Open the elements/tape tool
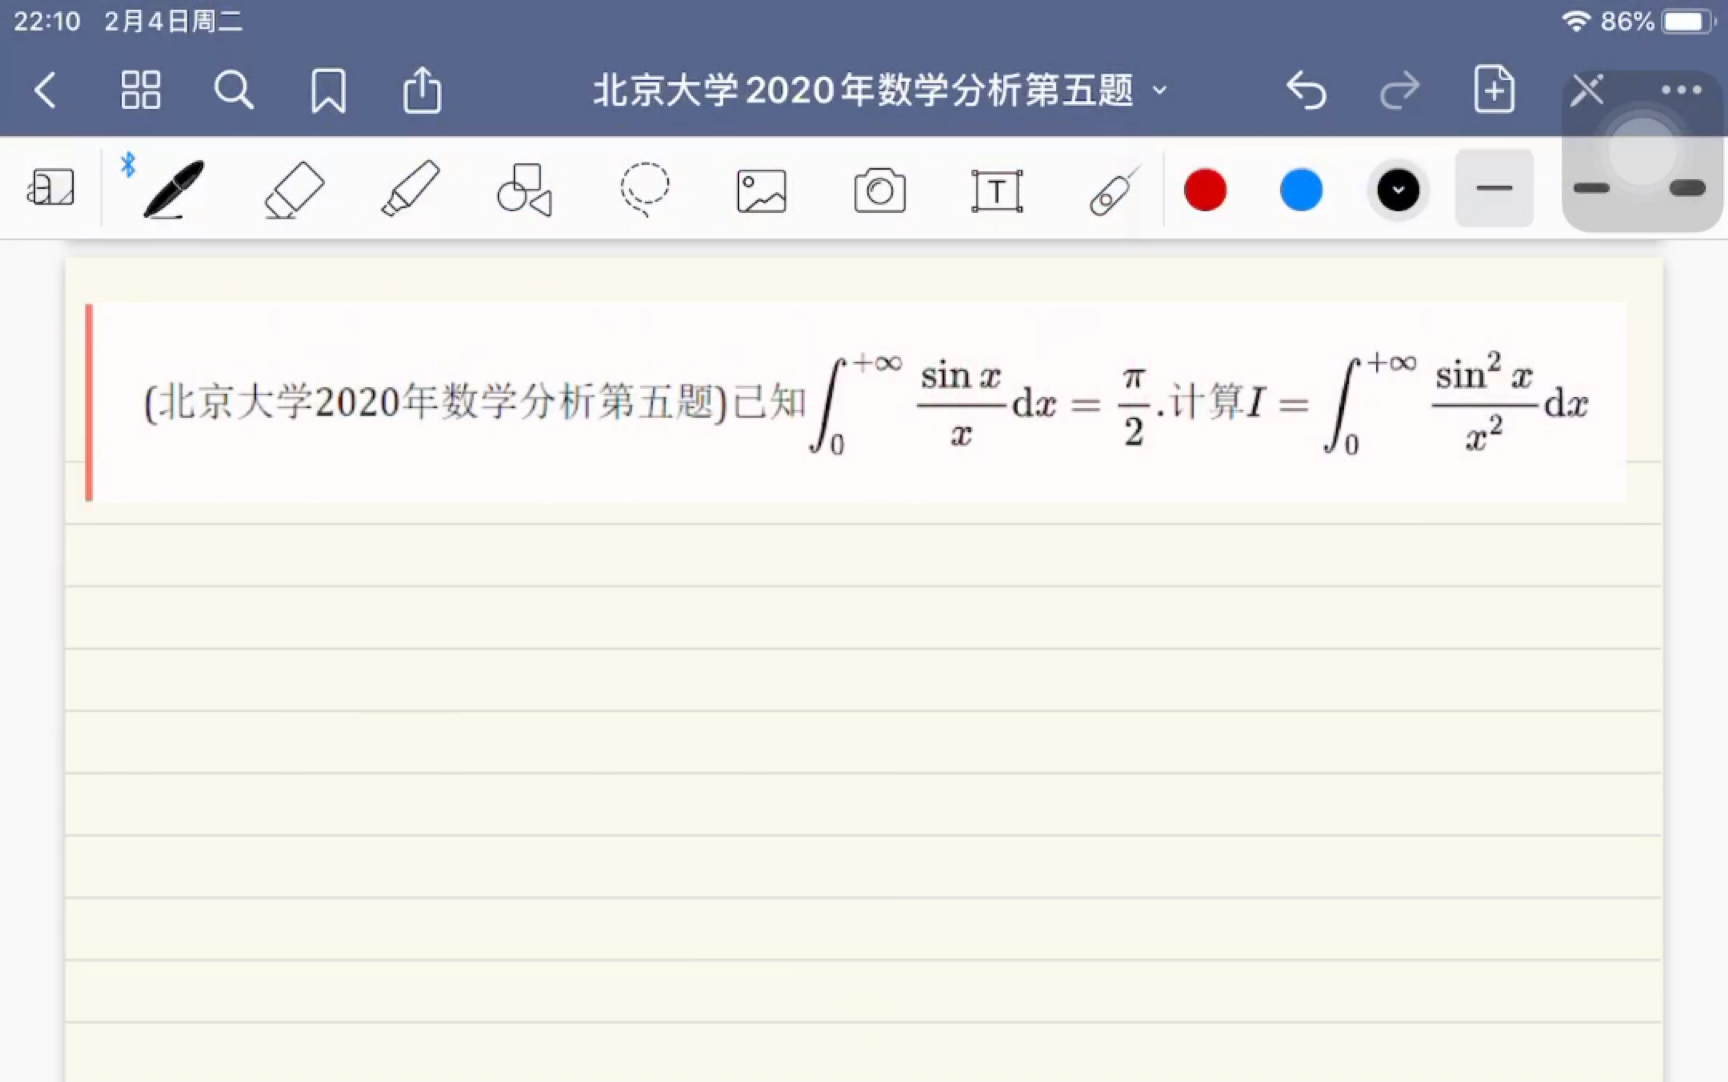1728x1082 pixels. tap(1112, 189)
